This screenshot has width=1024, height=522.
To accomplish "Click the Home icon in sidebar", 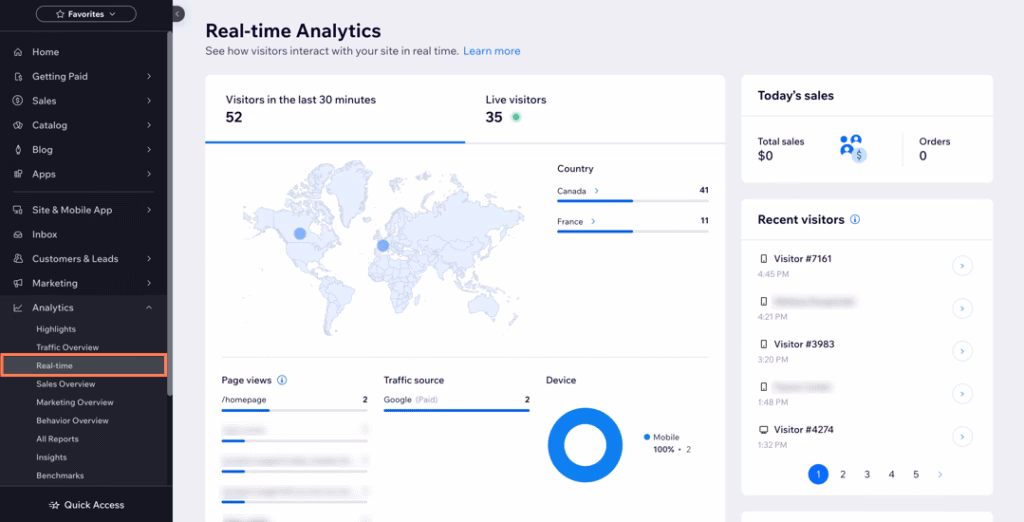I will pyautogui.click(x=18, y=52).
